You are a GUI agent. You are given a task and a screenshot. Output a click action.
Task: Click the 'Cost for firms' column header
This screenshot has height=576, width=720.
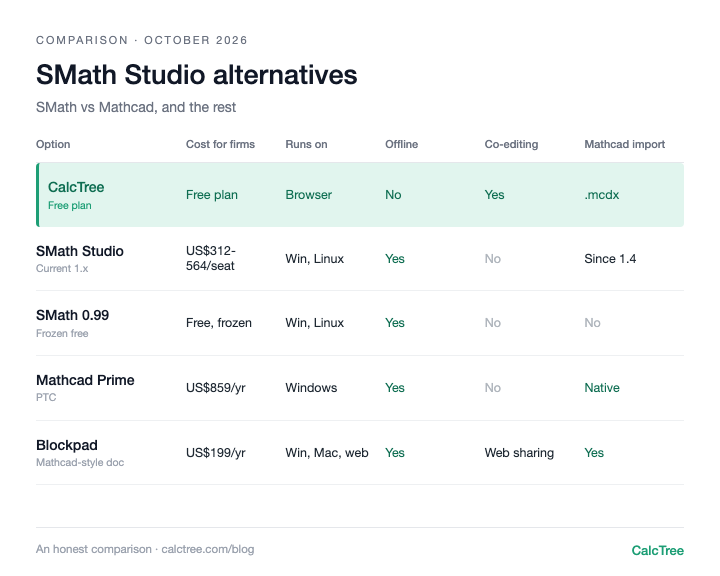pyautogui.click(x=220, y=144)
